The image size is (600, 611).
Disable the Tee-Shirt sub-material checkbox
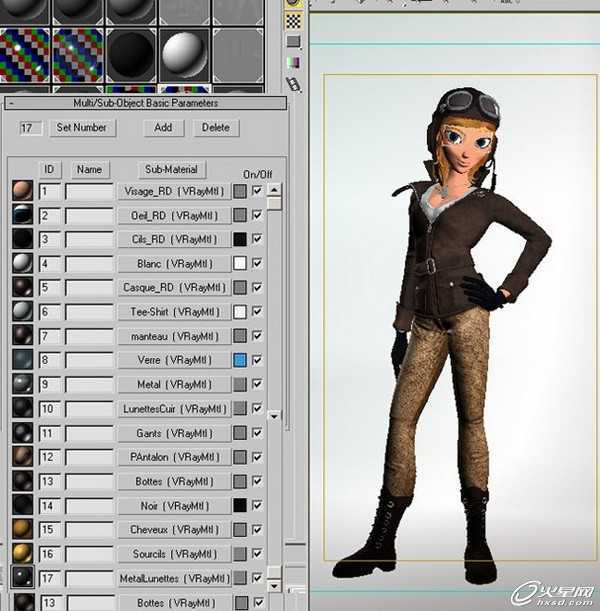coord(257,311)
